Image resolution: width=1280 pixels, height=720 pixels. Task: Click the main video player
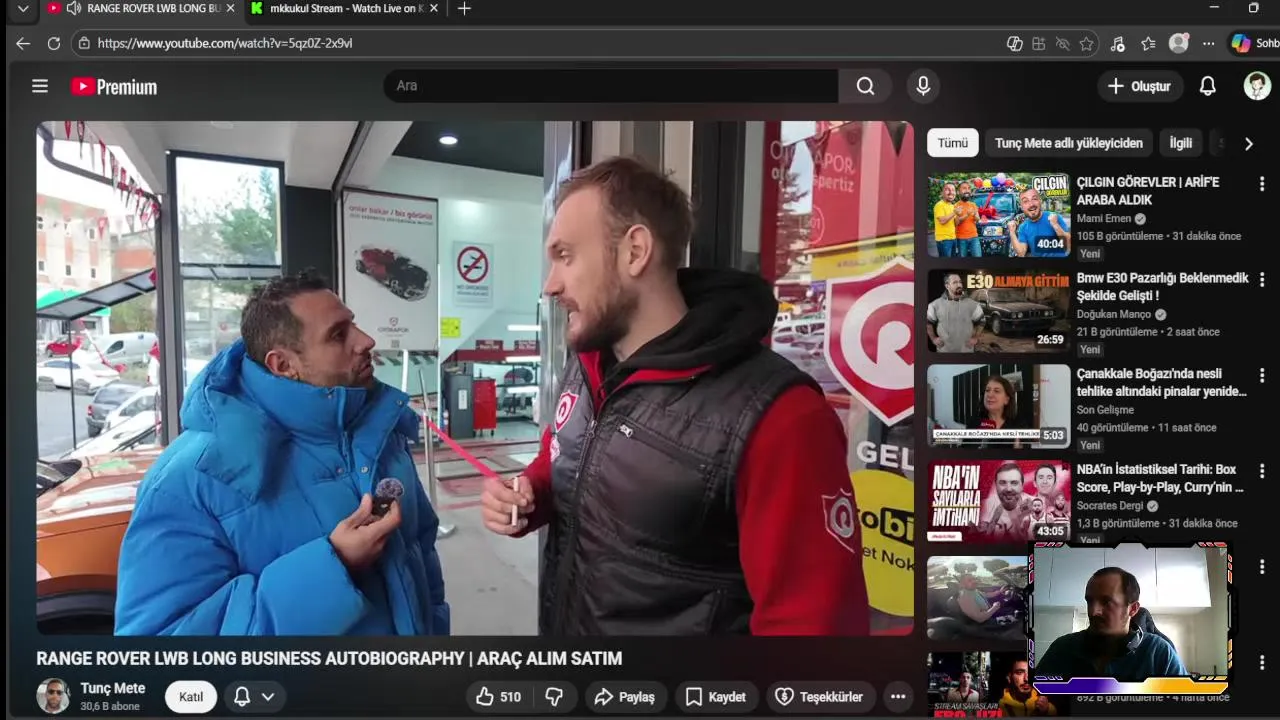click(x=475, y=378)
